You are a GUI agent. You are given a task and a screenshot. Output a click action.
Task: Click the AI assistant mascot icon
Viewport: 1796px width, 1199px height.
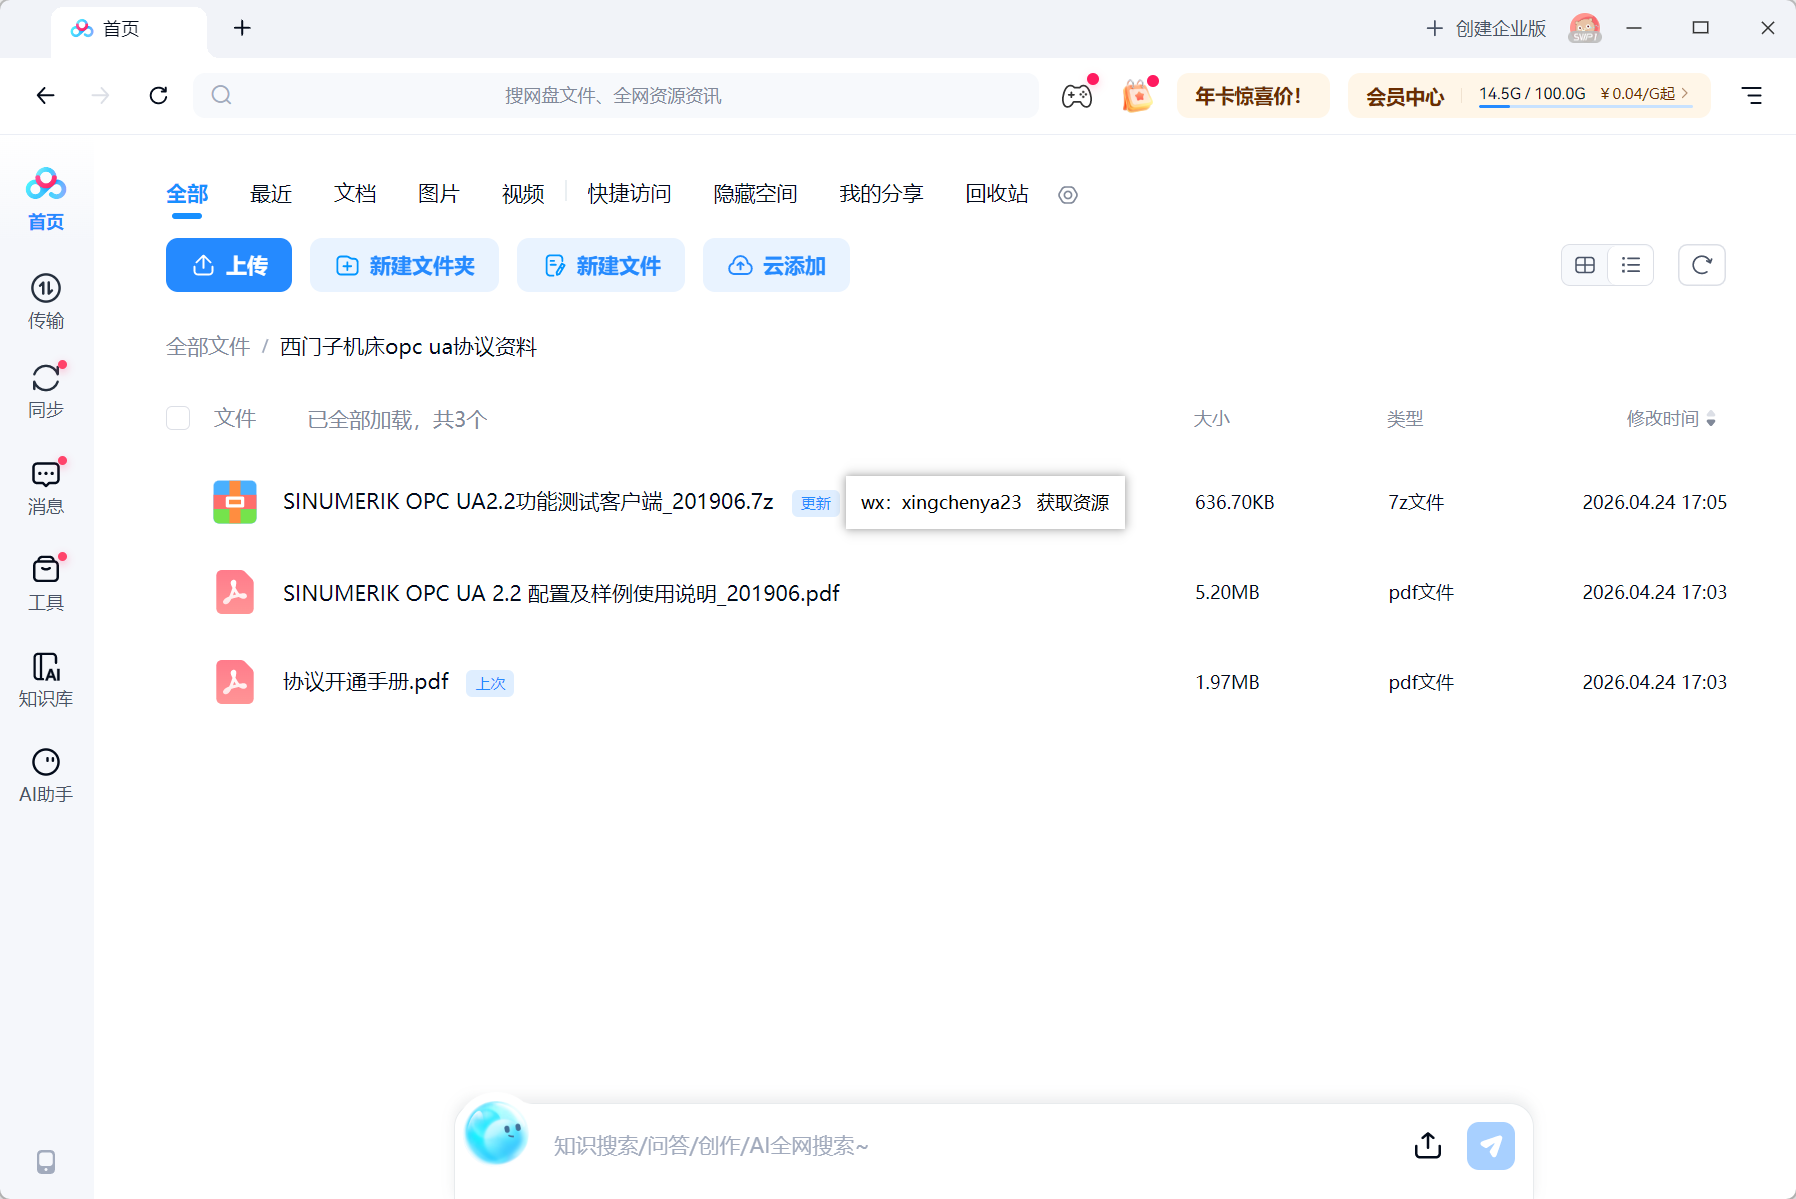point(496,1133)
